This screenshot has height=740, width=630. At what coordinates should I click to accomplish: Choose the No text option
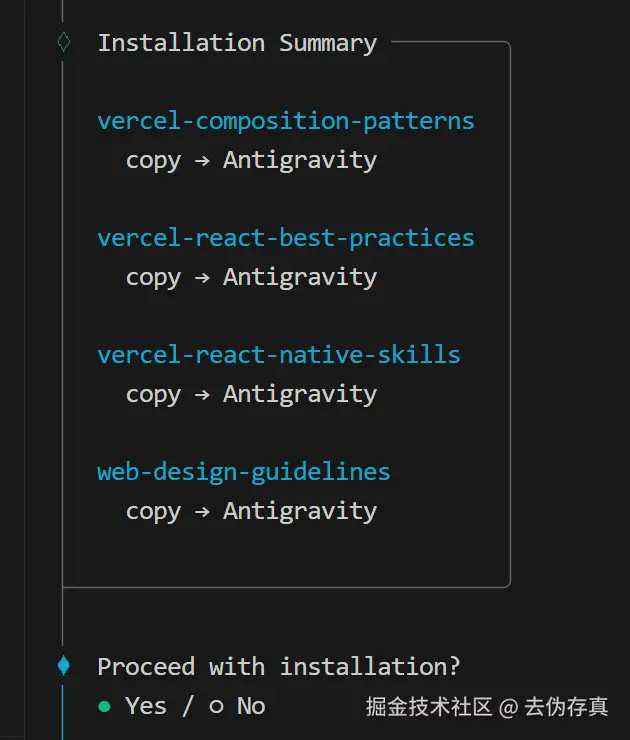tap(251, 706)
